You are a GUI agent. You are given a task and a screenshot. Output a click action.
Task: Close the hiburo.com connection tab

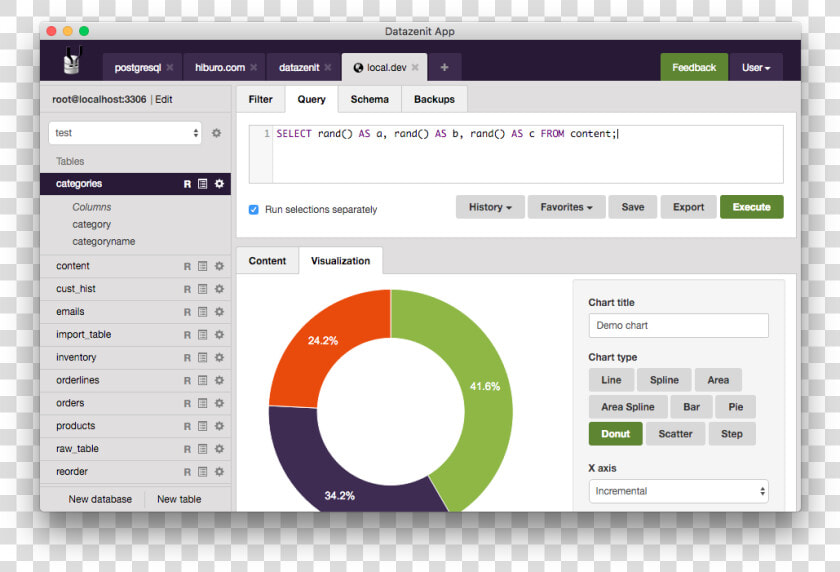click(253, 67)
